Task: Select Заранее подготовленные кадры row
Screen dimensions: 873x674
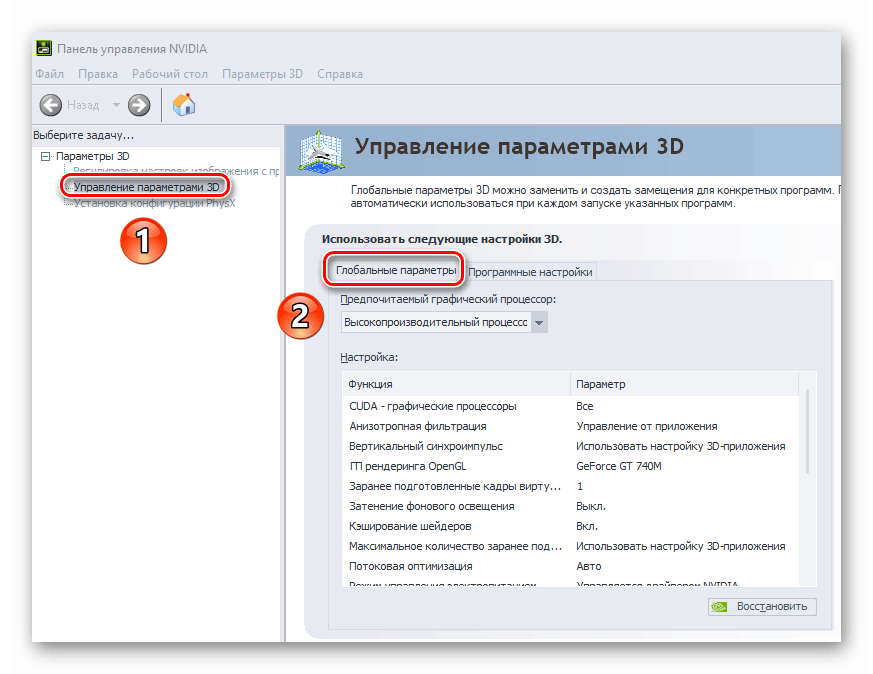Action: coord(571,486)
